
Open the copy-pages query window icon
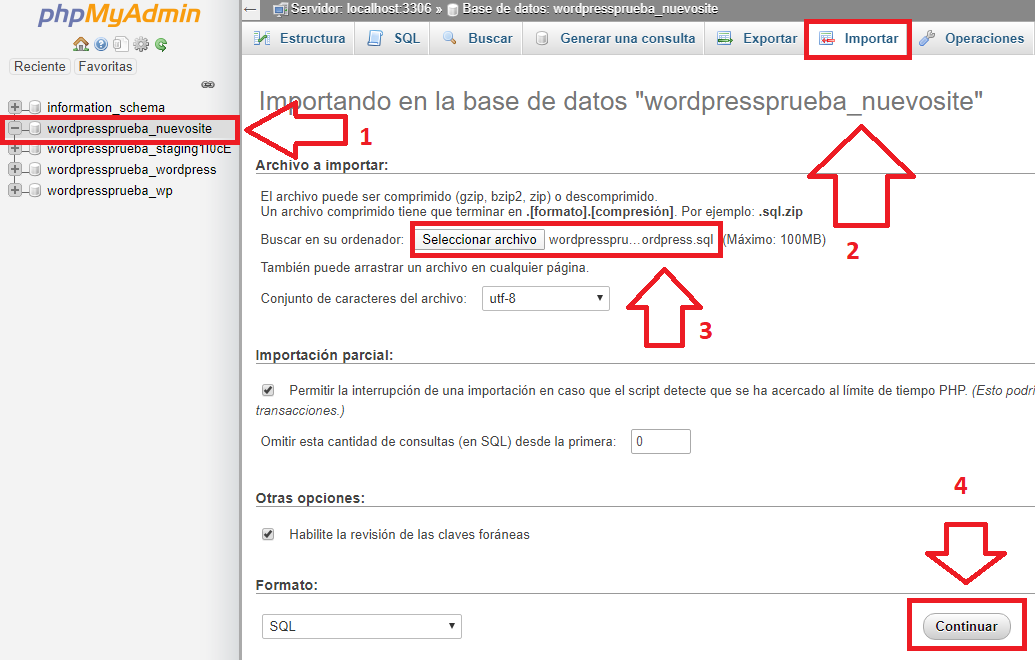(x=120, y=44)
